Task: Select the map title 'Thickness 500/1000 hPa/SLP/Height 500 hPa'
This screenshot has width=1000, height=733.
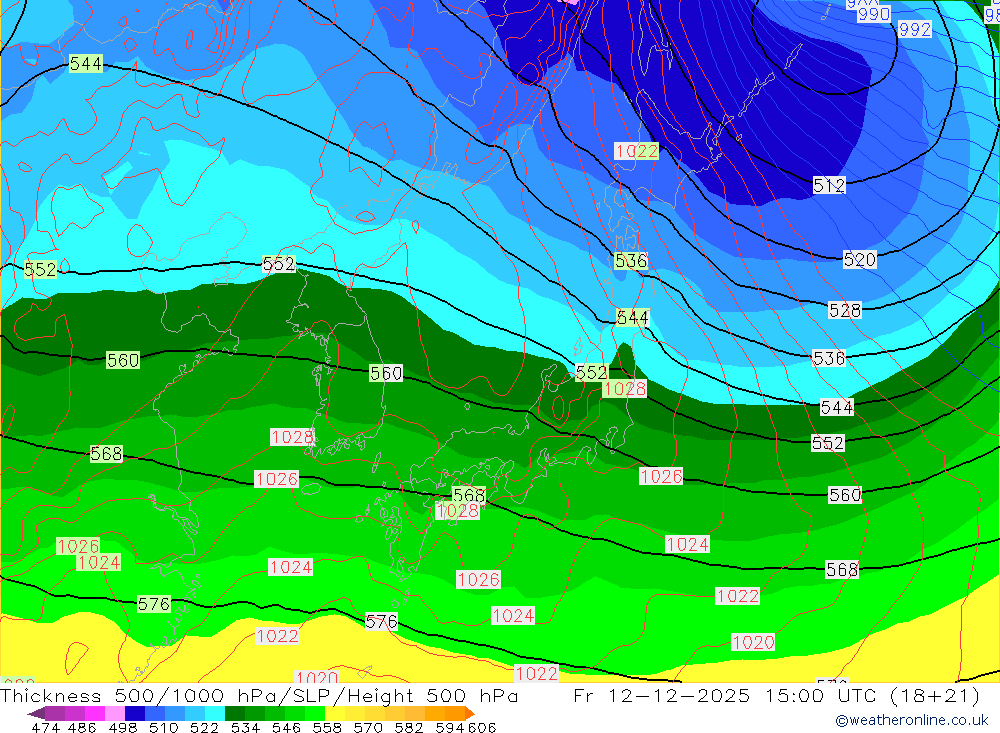Action: (259, 695)
